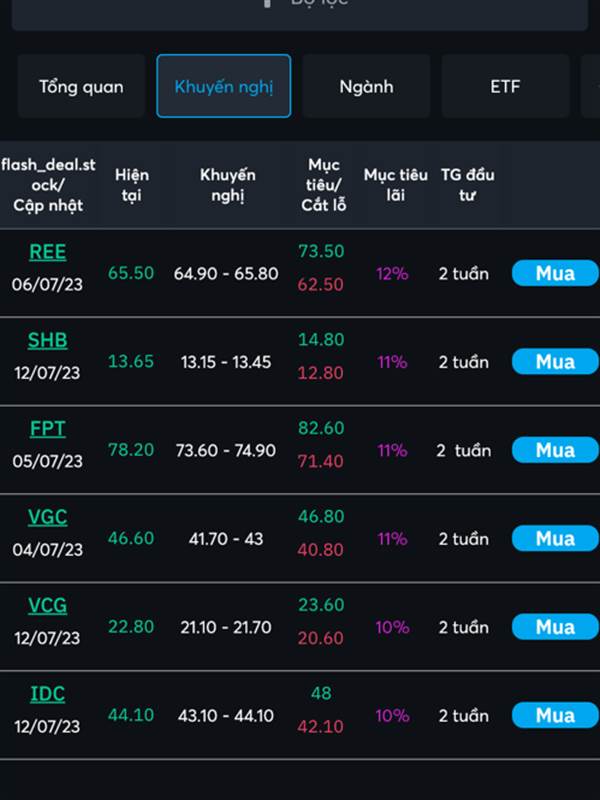Click SHB stop-loss price 12.80

point(320,372)
